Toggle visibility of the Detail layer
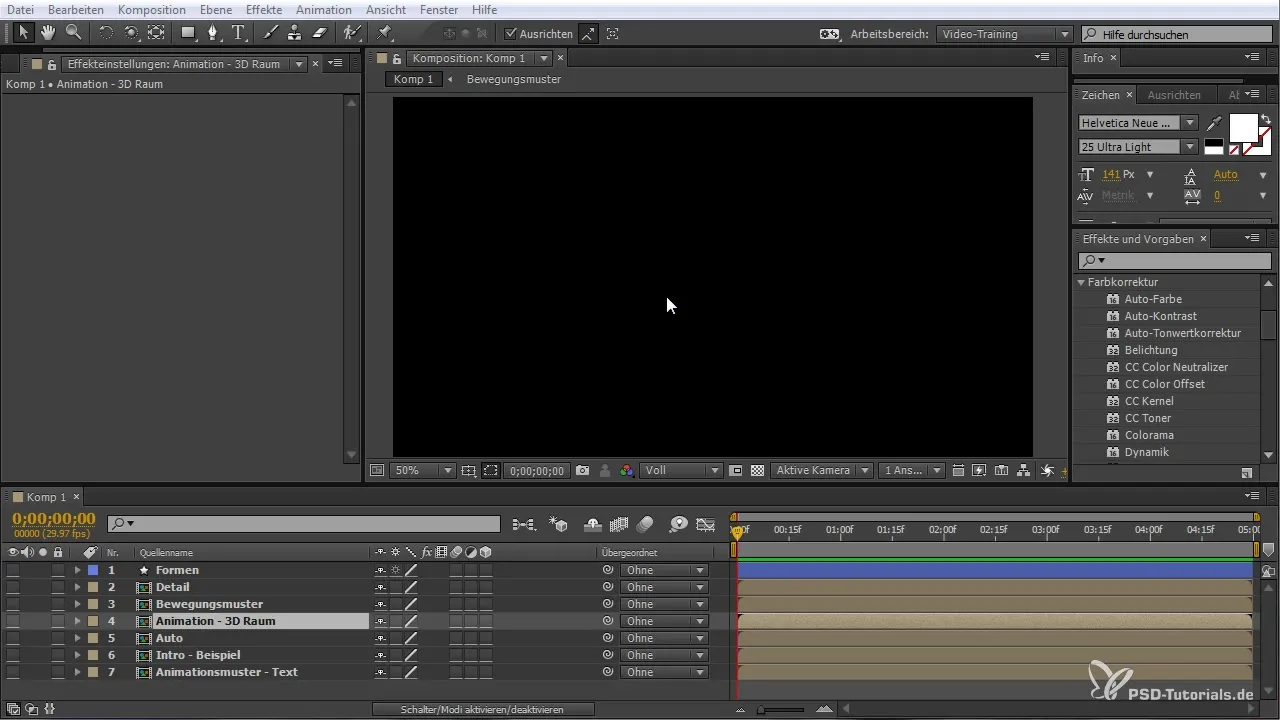 pyautogui.click(x=13, y=587)
